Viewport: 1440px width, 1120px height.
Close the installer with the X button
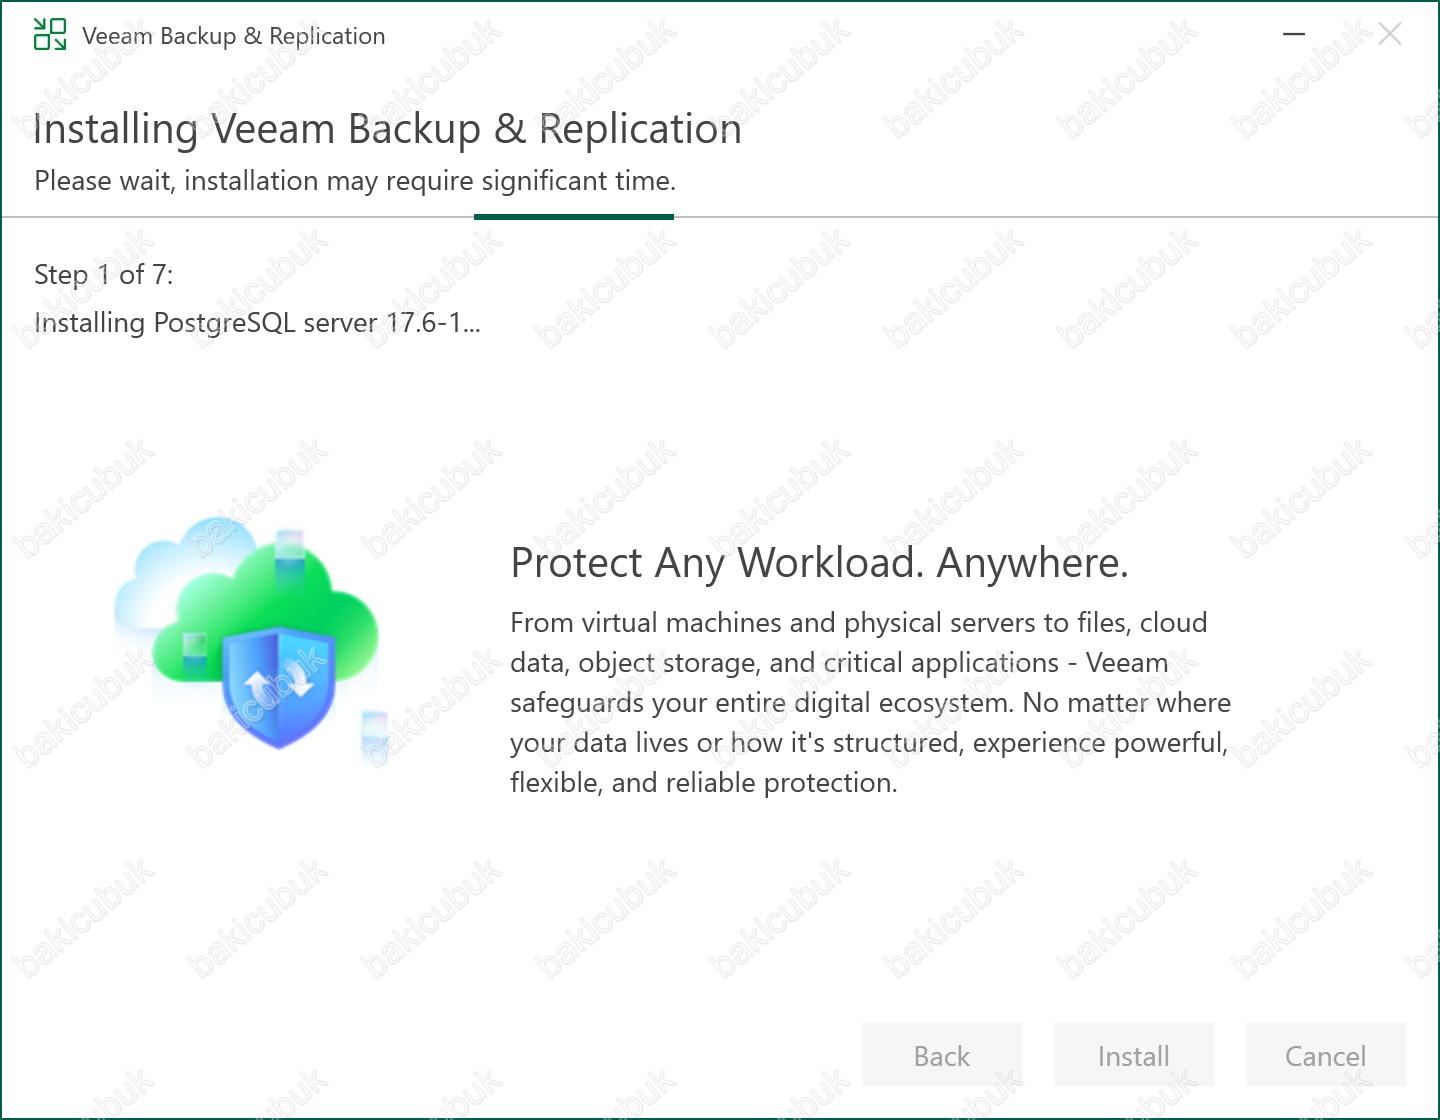pyautogui.click(x=1389, y=34)
